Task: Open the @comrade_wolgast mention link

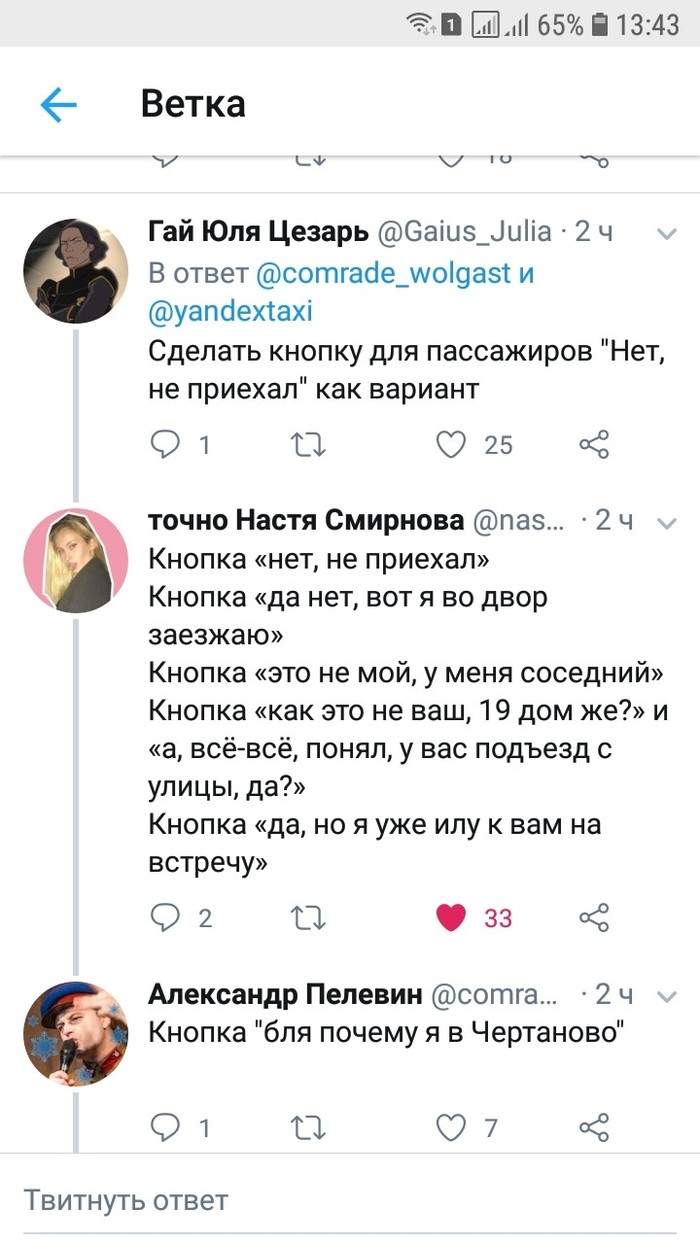Action: pyautogui.click(x=384, y=273)
